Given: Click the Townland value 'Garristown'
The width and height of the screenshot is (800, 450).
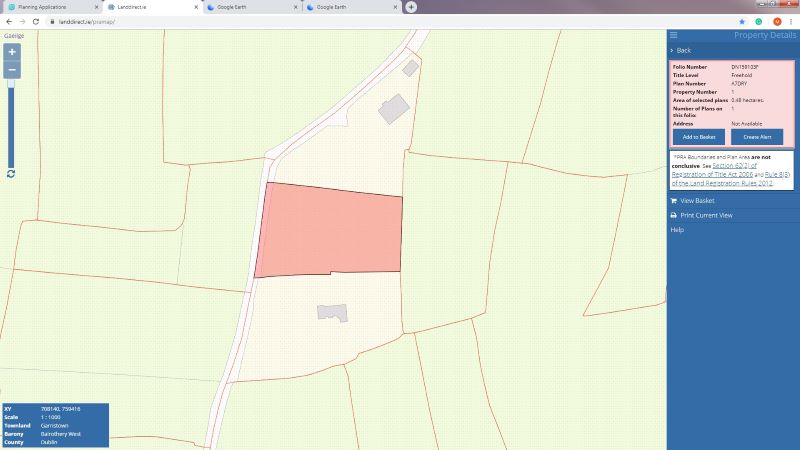Looking at the screenshot, I should (55, 426).
